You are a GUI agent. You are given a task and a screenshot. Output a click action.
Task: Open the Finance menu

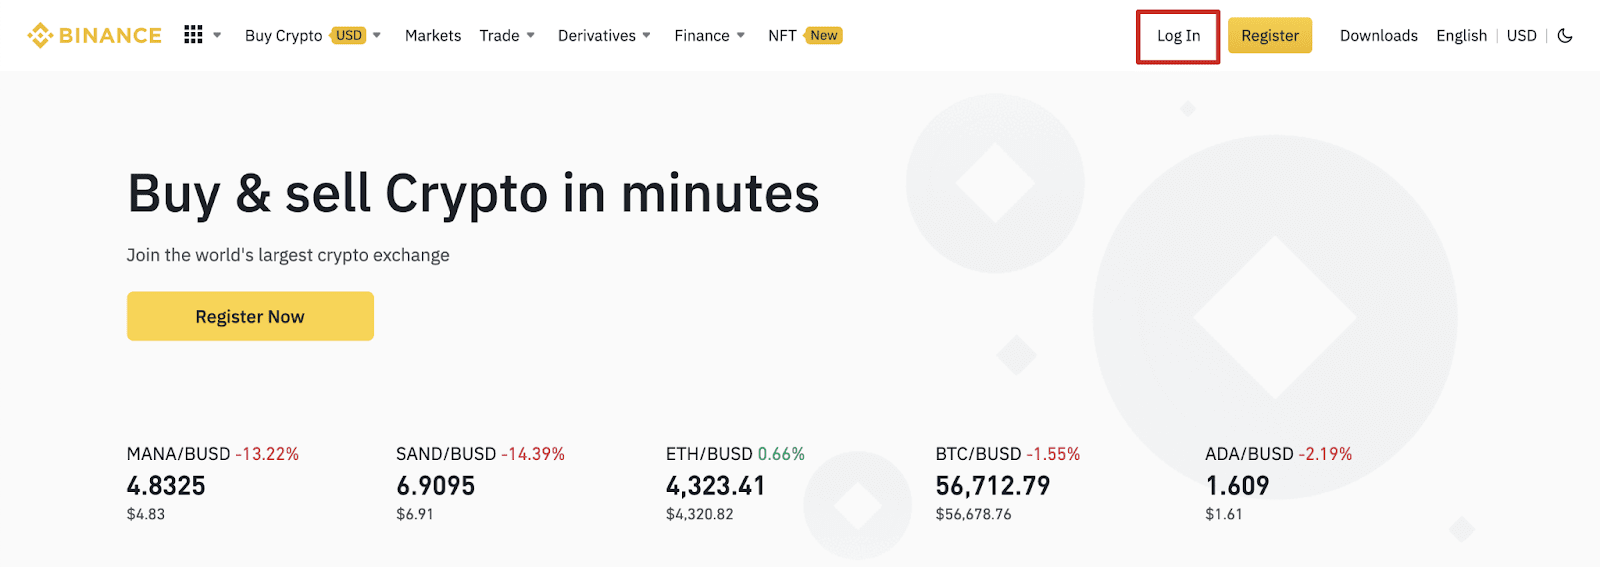coord(702,36)
